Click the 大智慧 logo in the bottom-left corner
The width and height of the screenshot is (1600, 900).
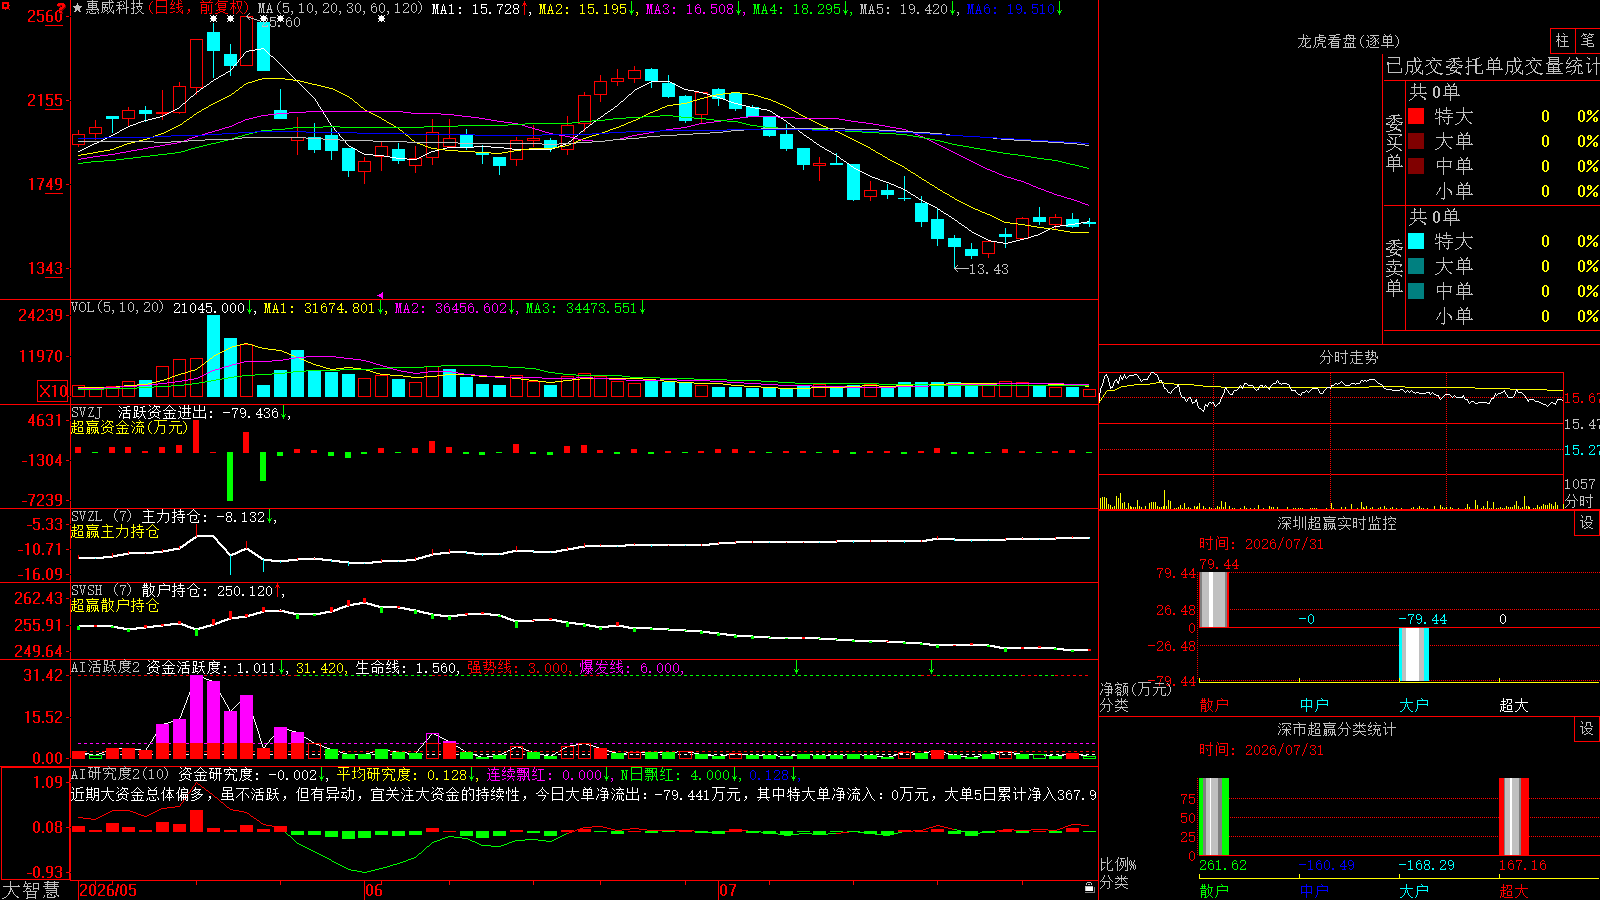tap(31, 890)
